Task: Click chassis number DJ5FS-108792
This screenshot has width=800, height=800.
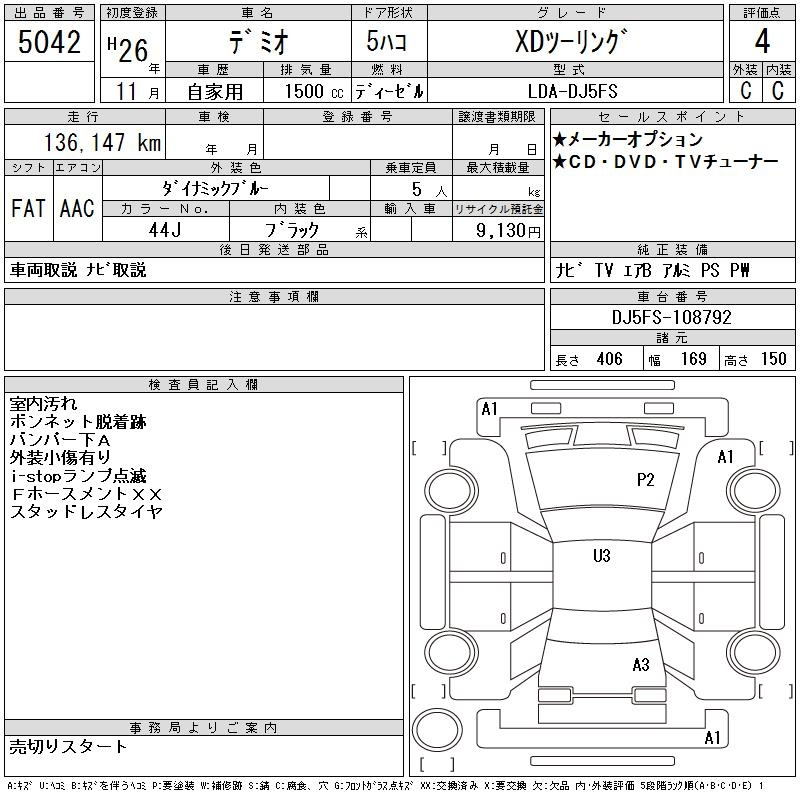Action: click(x=672, y=318)
